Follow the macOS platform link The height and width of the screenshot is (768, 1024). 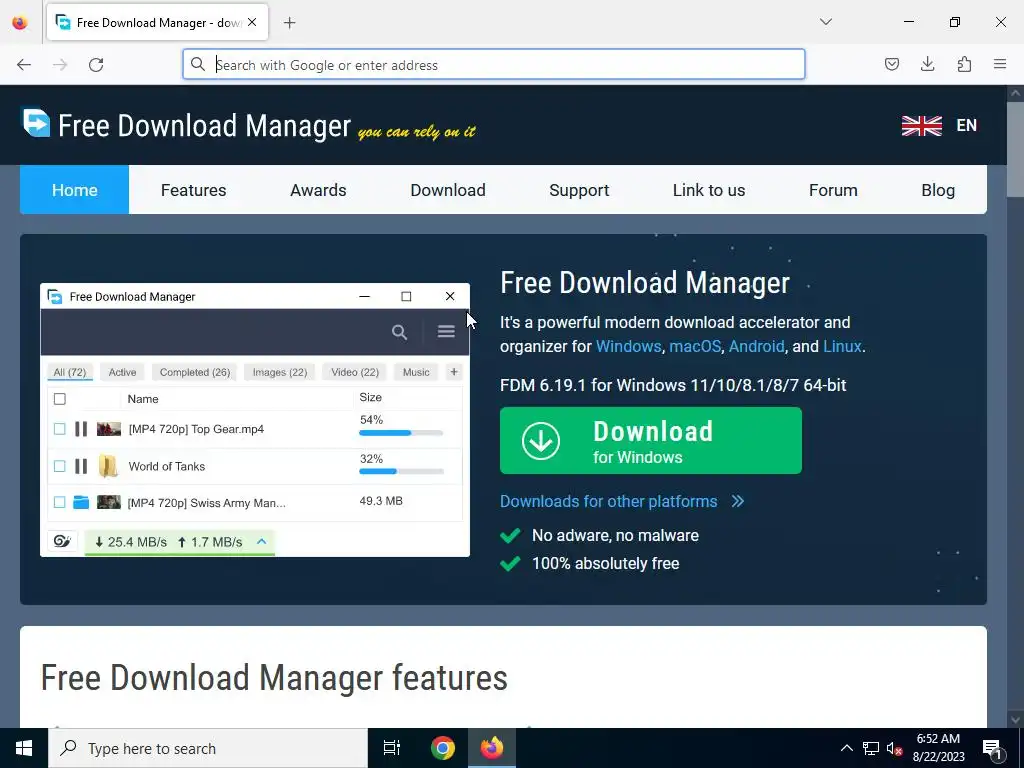tap(695, 346)
